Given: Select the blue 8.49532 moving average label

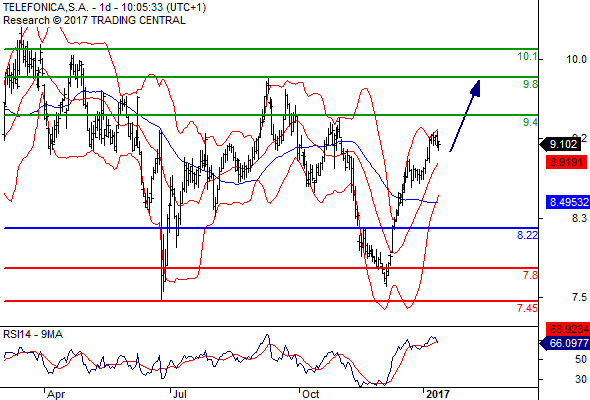Looking at the screenshot, I should click(x=568, y=202).
